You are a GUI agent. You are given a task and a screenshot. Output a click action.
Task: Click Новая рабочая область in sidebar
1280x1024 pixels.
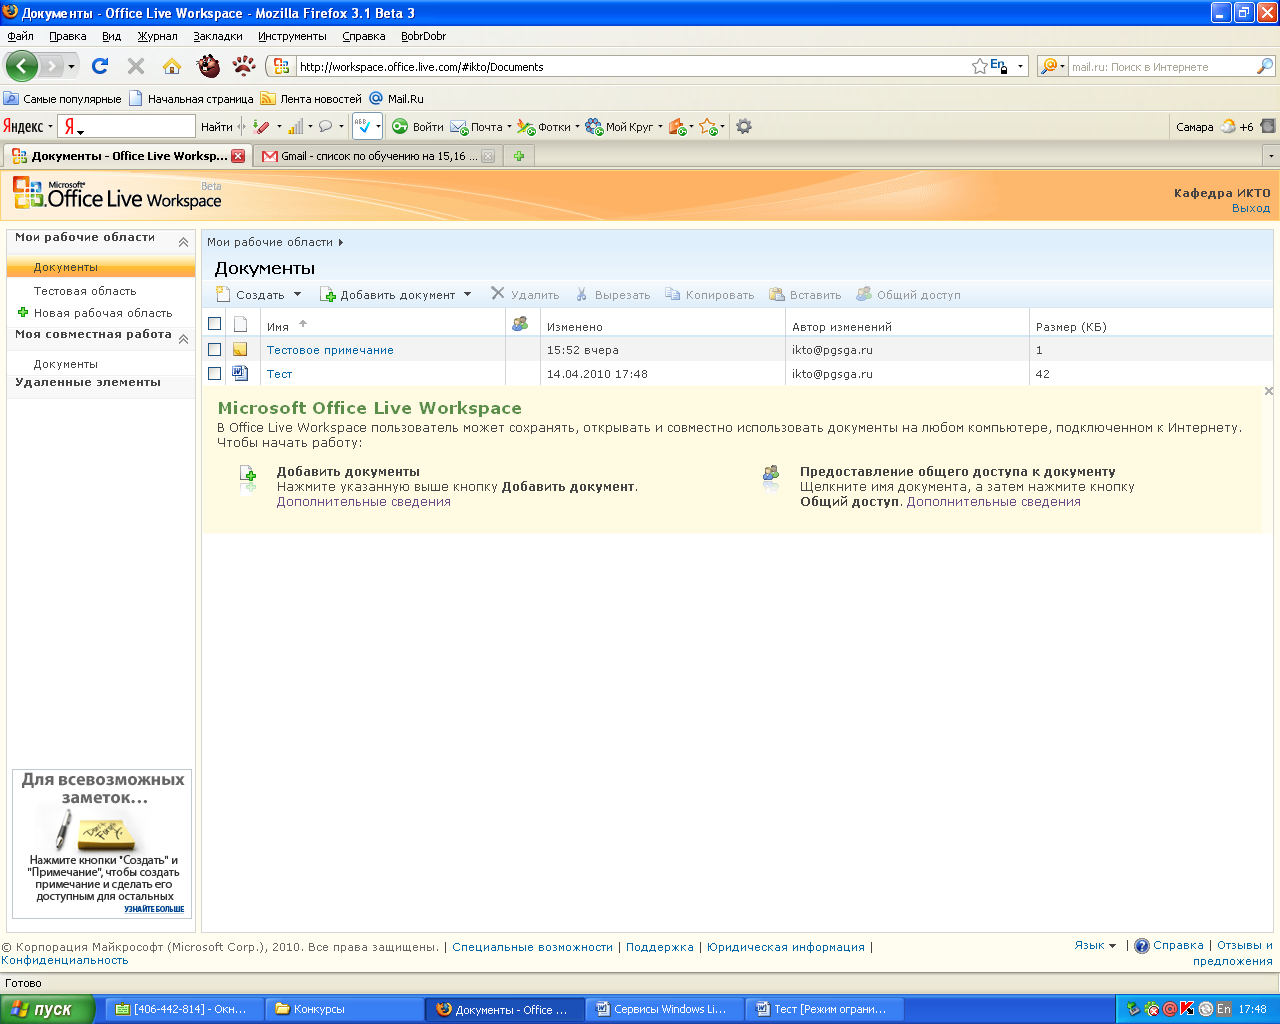[x=103, y=313]
